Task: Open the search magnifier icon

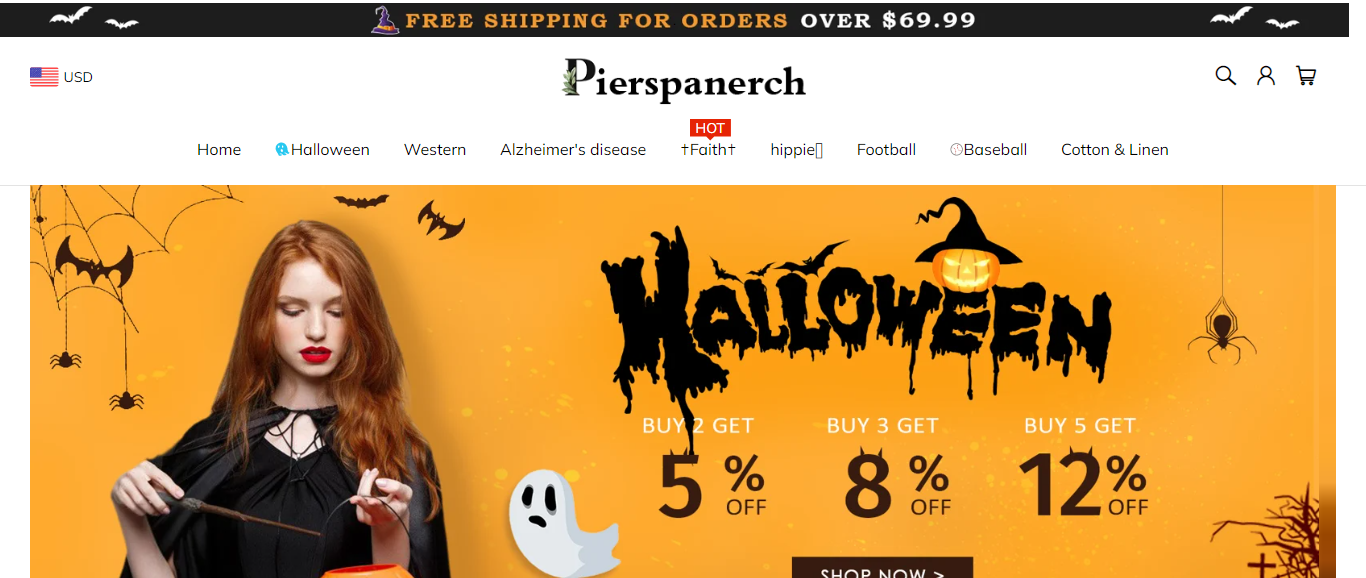Action: [1225, 76]
